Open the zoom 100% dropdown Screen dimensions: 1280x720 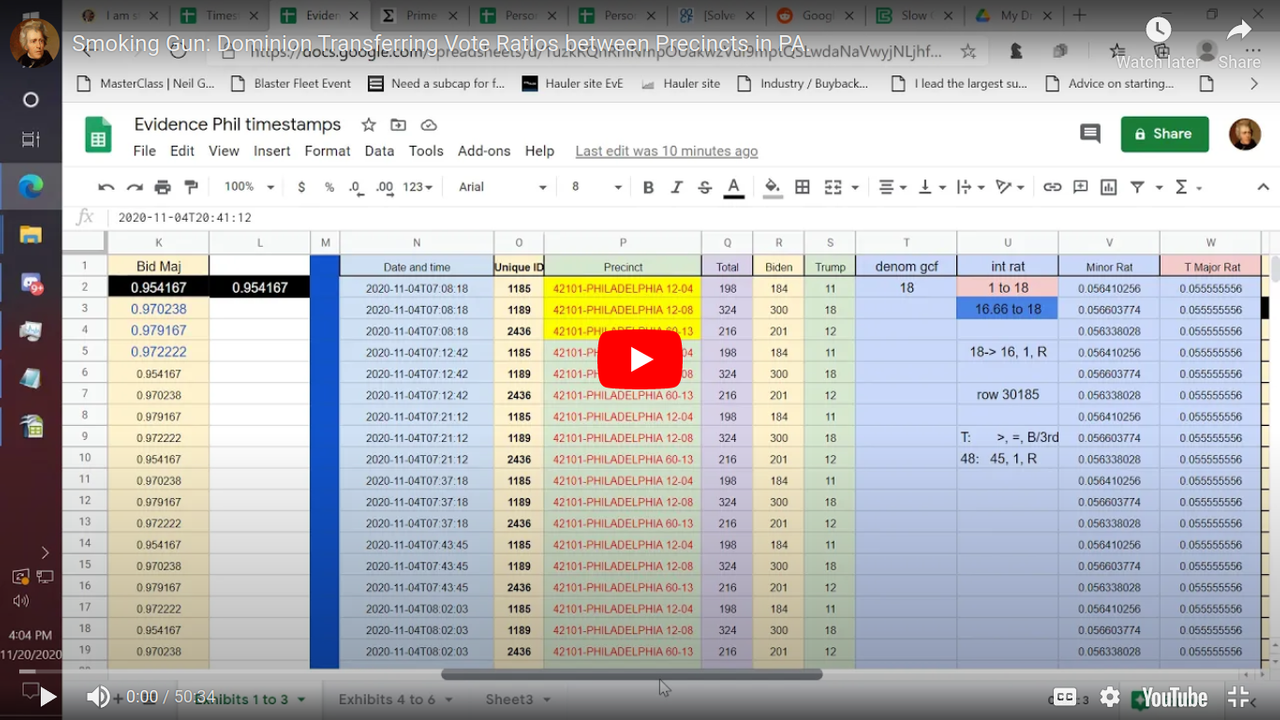pyautogui.click(x=246, y=187)
